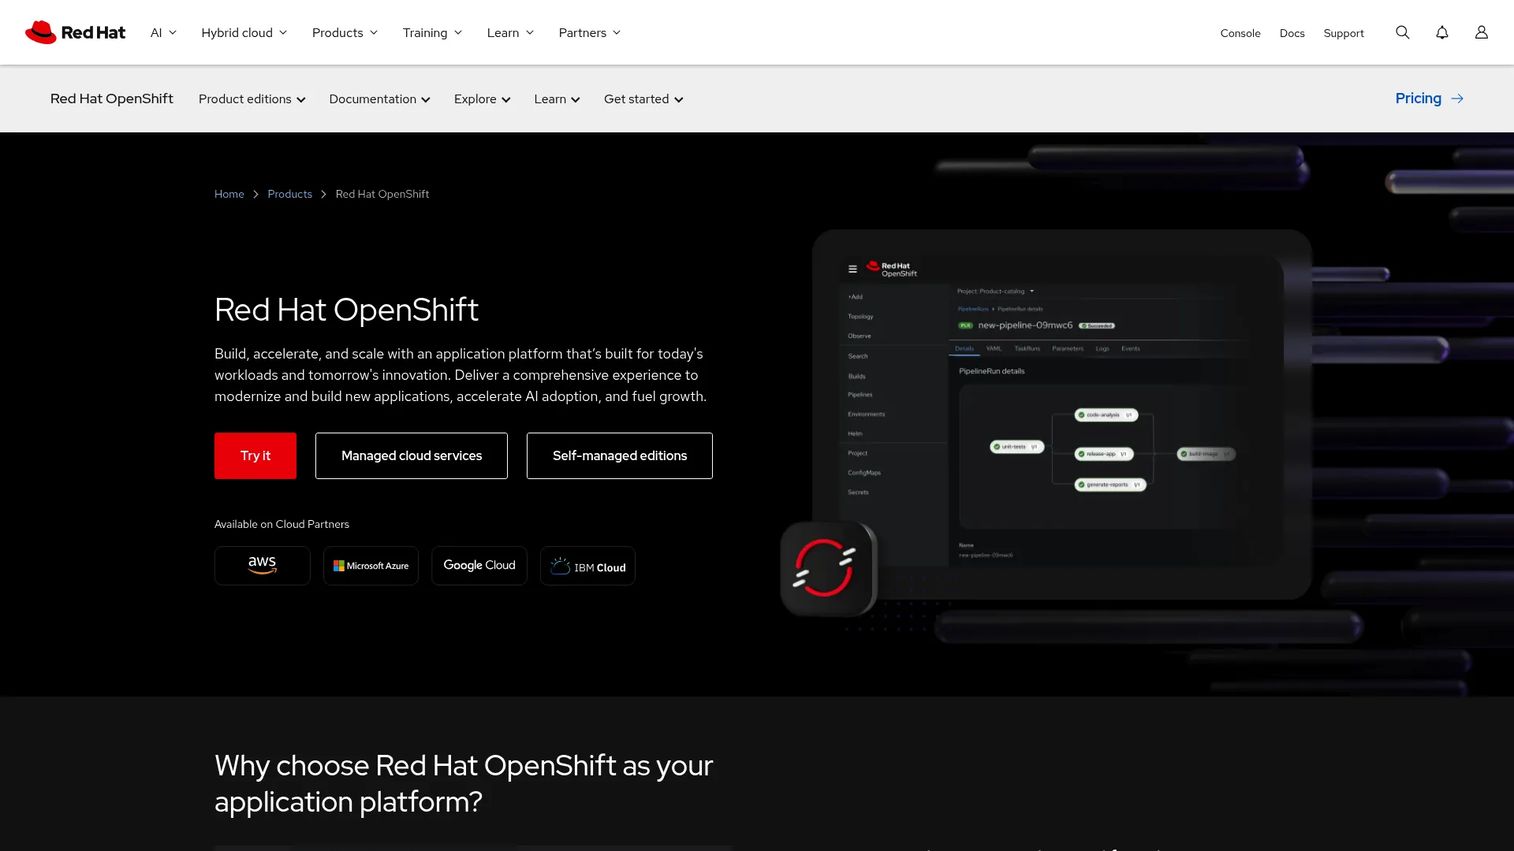Screen dimensions: 1514x851
Task: Click the 'Red Hat OpenShift' breadcrumb text
Action: coord(382,194)
